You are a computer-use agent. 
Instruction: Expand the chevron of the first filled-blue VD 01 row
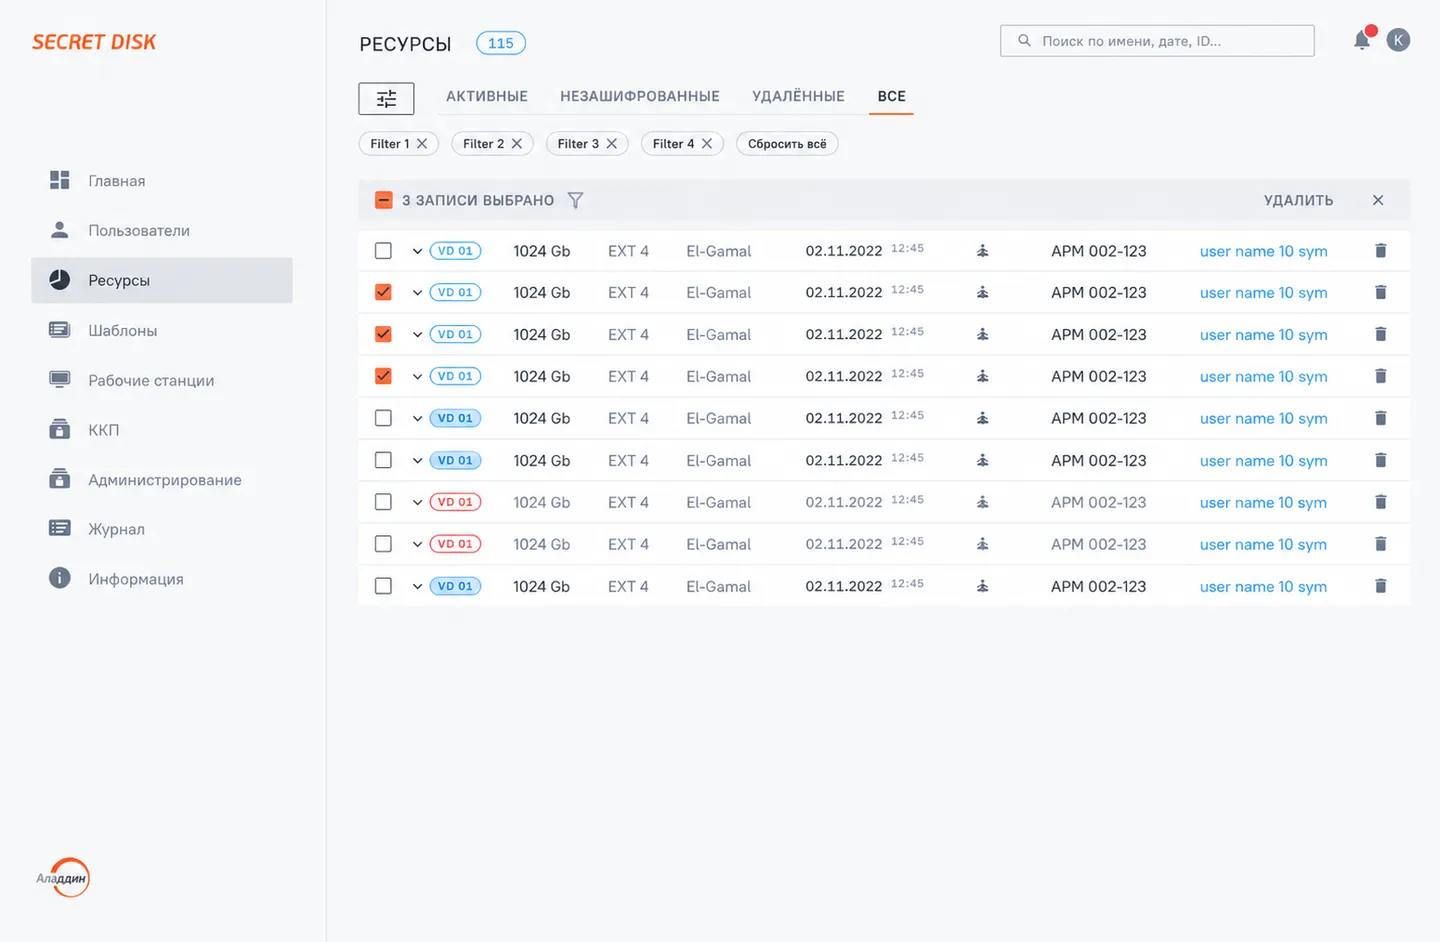(417, 418)
